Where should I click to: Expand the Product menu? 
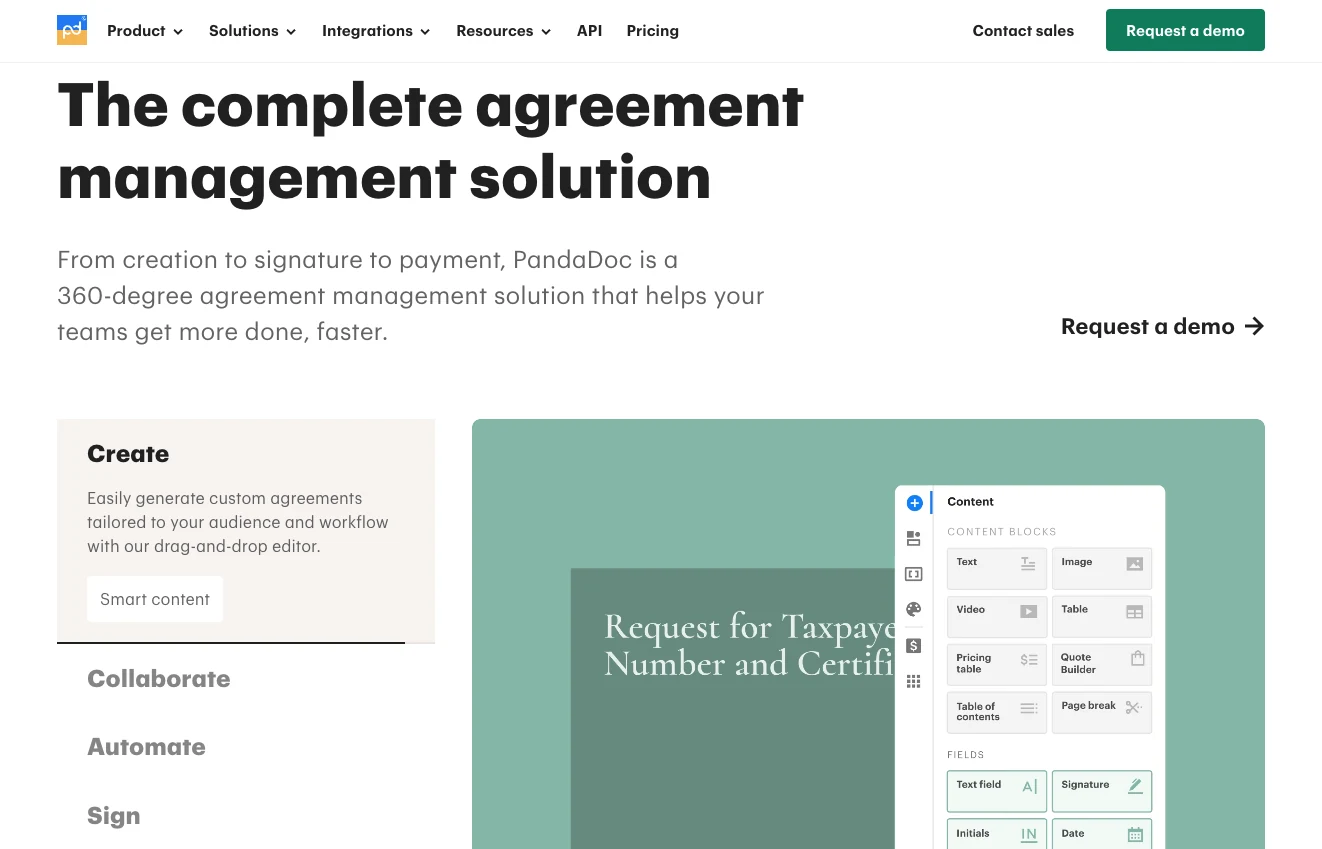[145, 31]
